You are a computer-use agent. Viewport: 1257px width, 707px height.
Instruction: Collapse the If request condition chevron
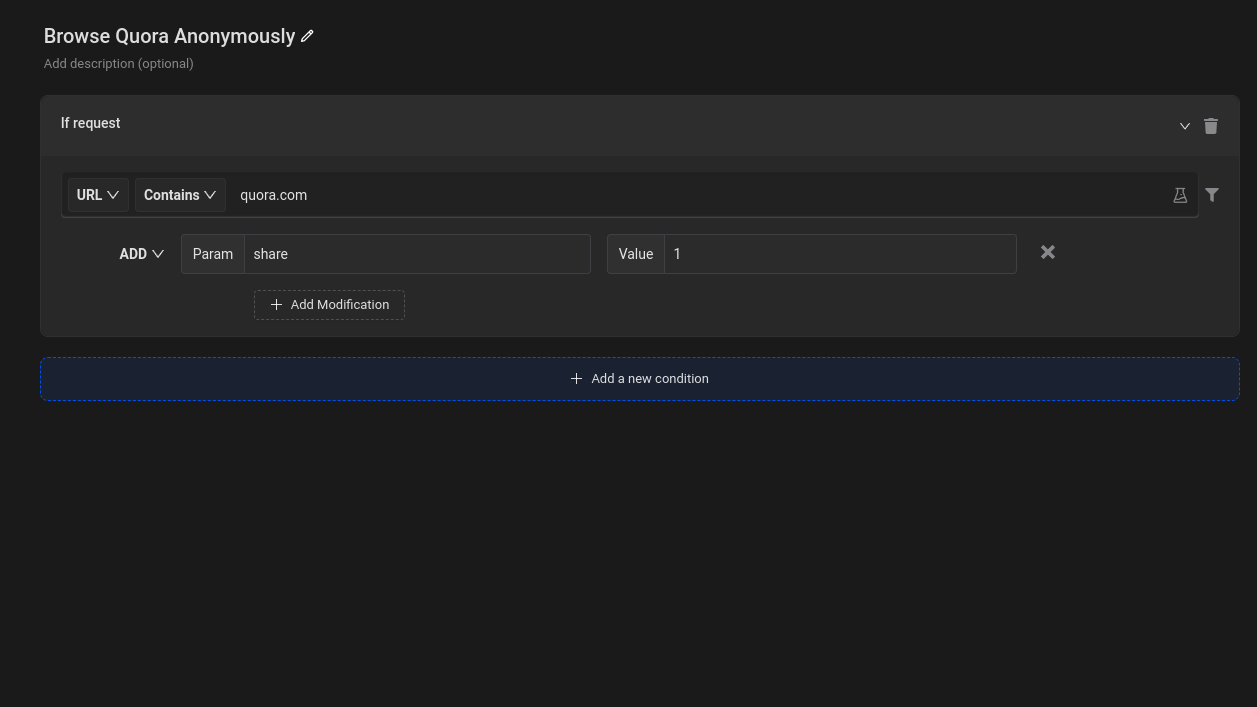1184,126
